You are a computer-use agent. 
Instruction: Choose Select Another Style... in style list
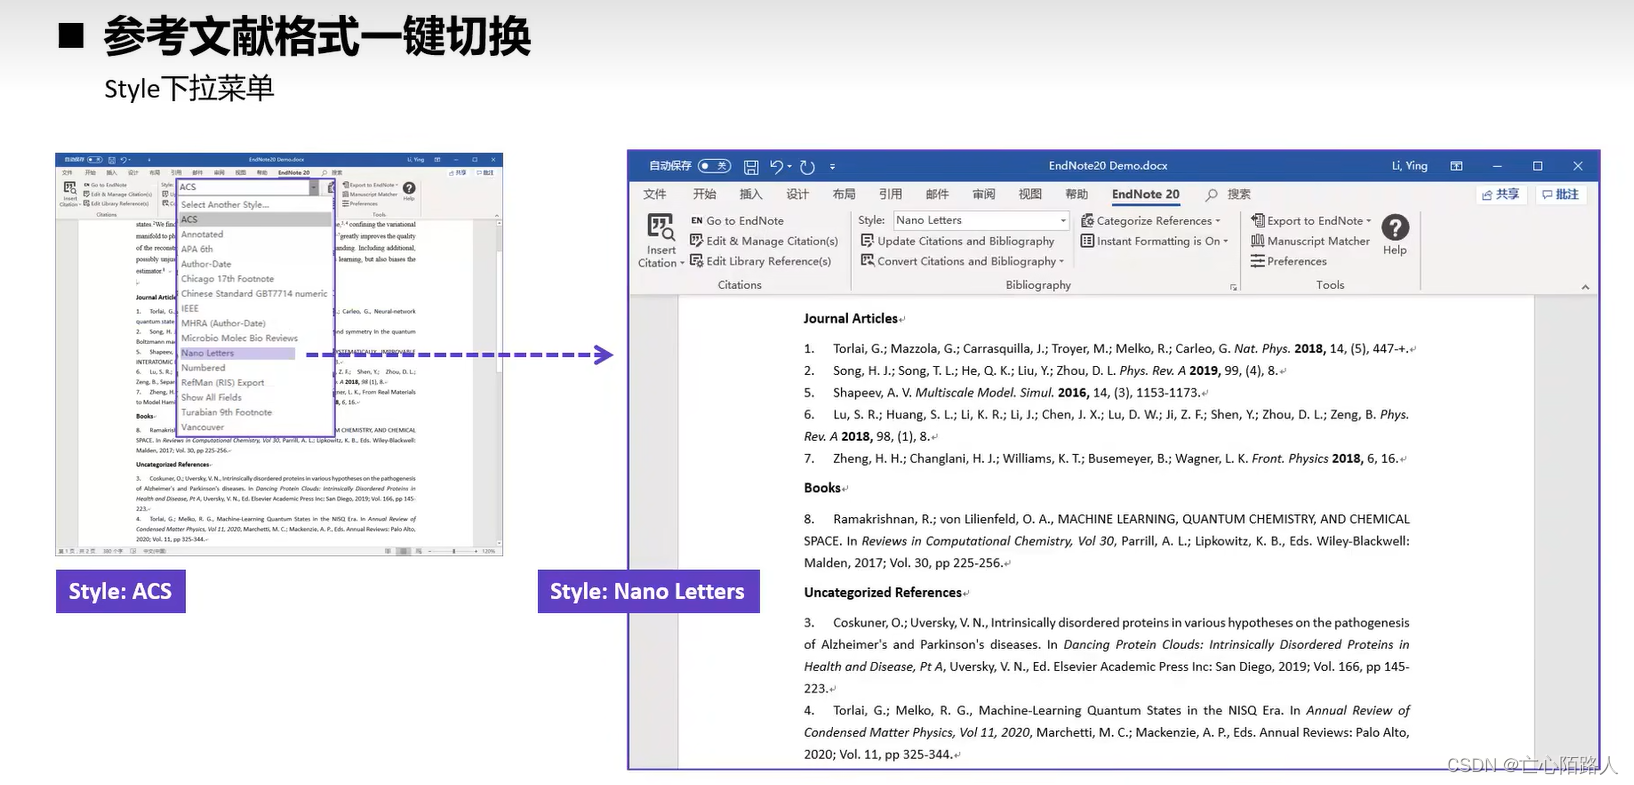(x=255, y=205)
